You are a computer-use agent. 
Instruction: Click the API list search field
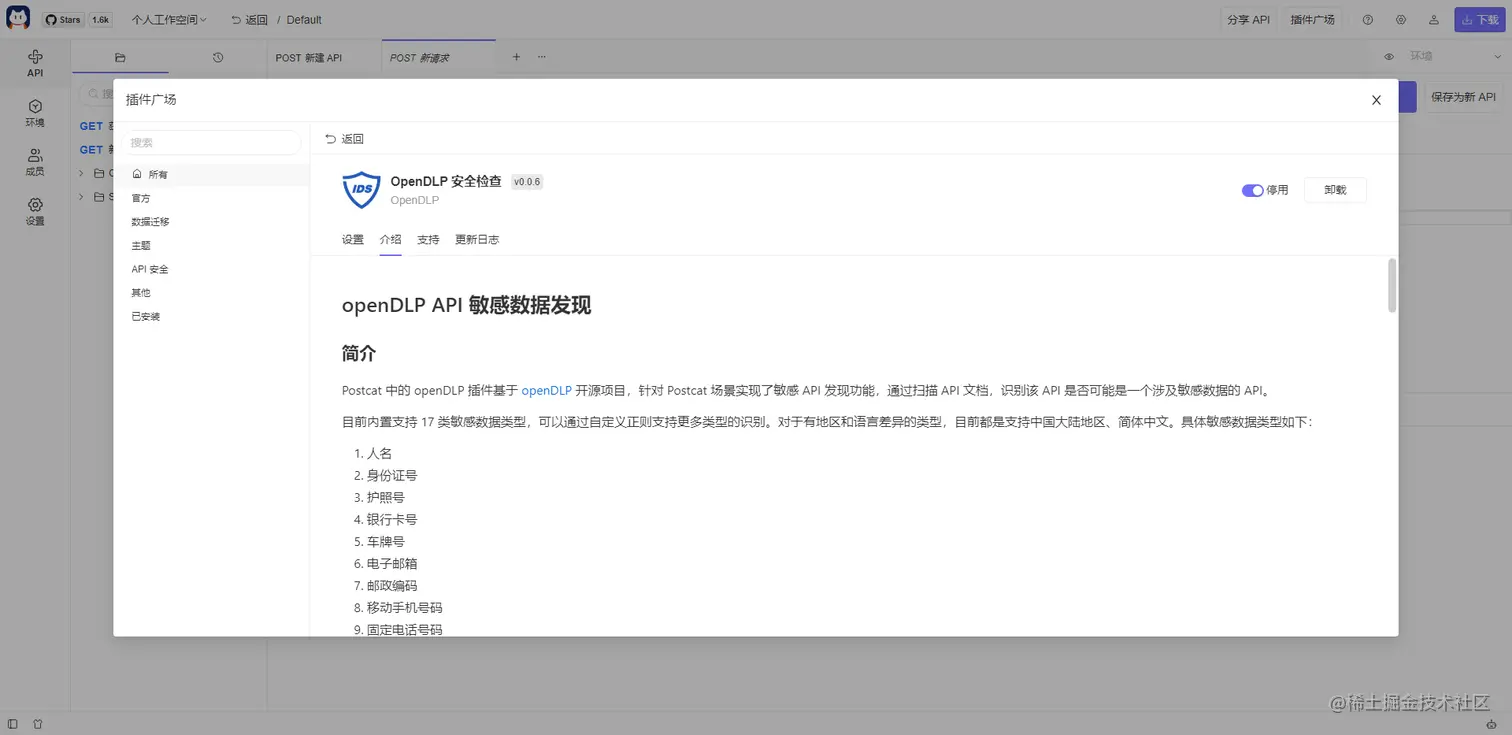tap(96, 94)
